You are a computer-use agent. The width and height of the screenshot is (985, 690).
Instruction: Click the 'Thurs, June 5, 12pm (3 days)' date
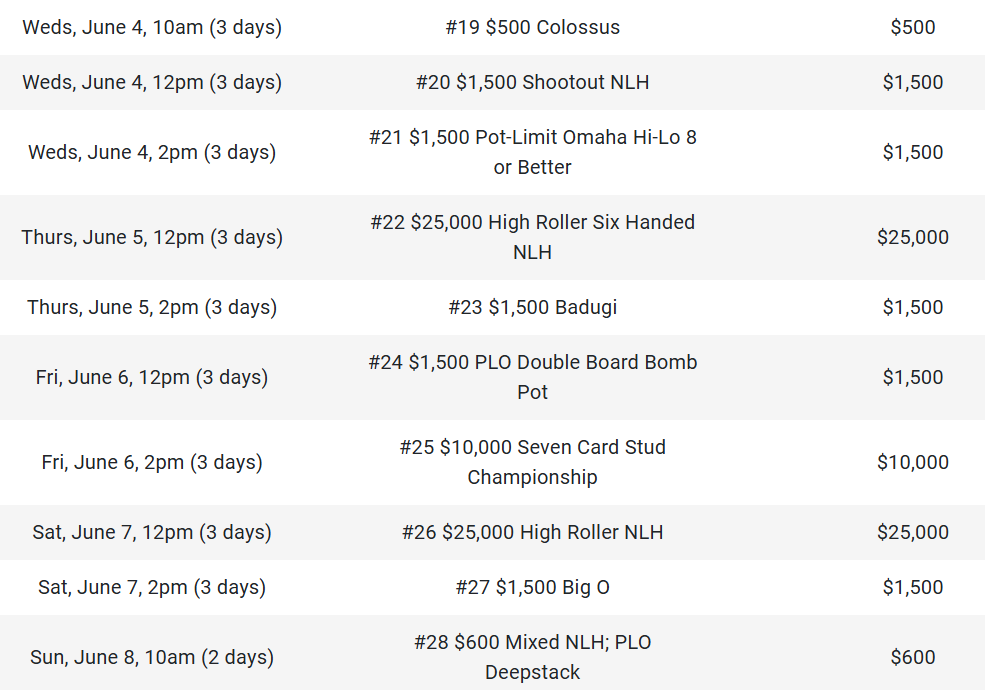pyautogui.click(x=152, y=237)
